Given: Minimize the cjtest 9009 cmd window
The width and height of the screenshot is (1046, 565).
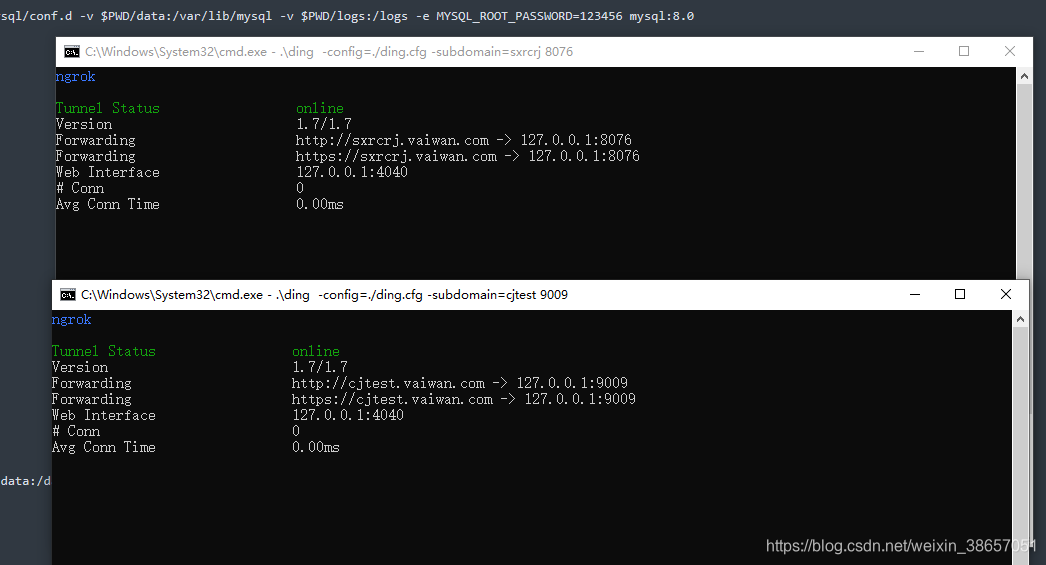Looking at the screenshot, I should tap(915, 294).
